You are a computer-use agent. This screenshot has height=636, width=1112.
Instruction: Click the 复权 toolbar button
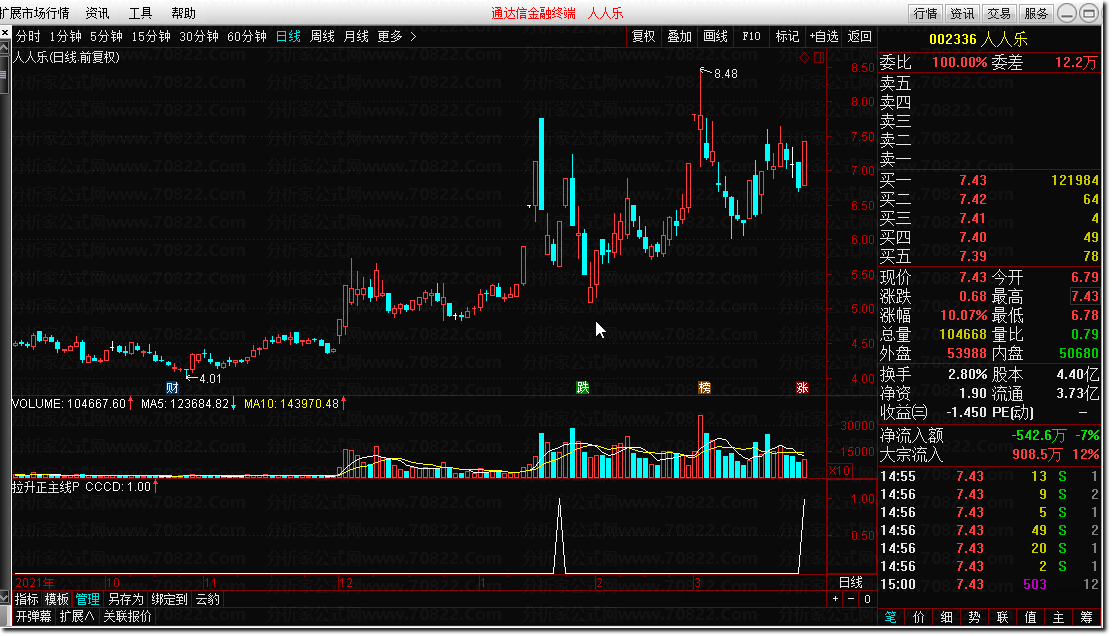coord(644,36)
